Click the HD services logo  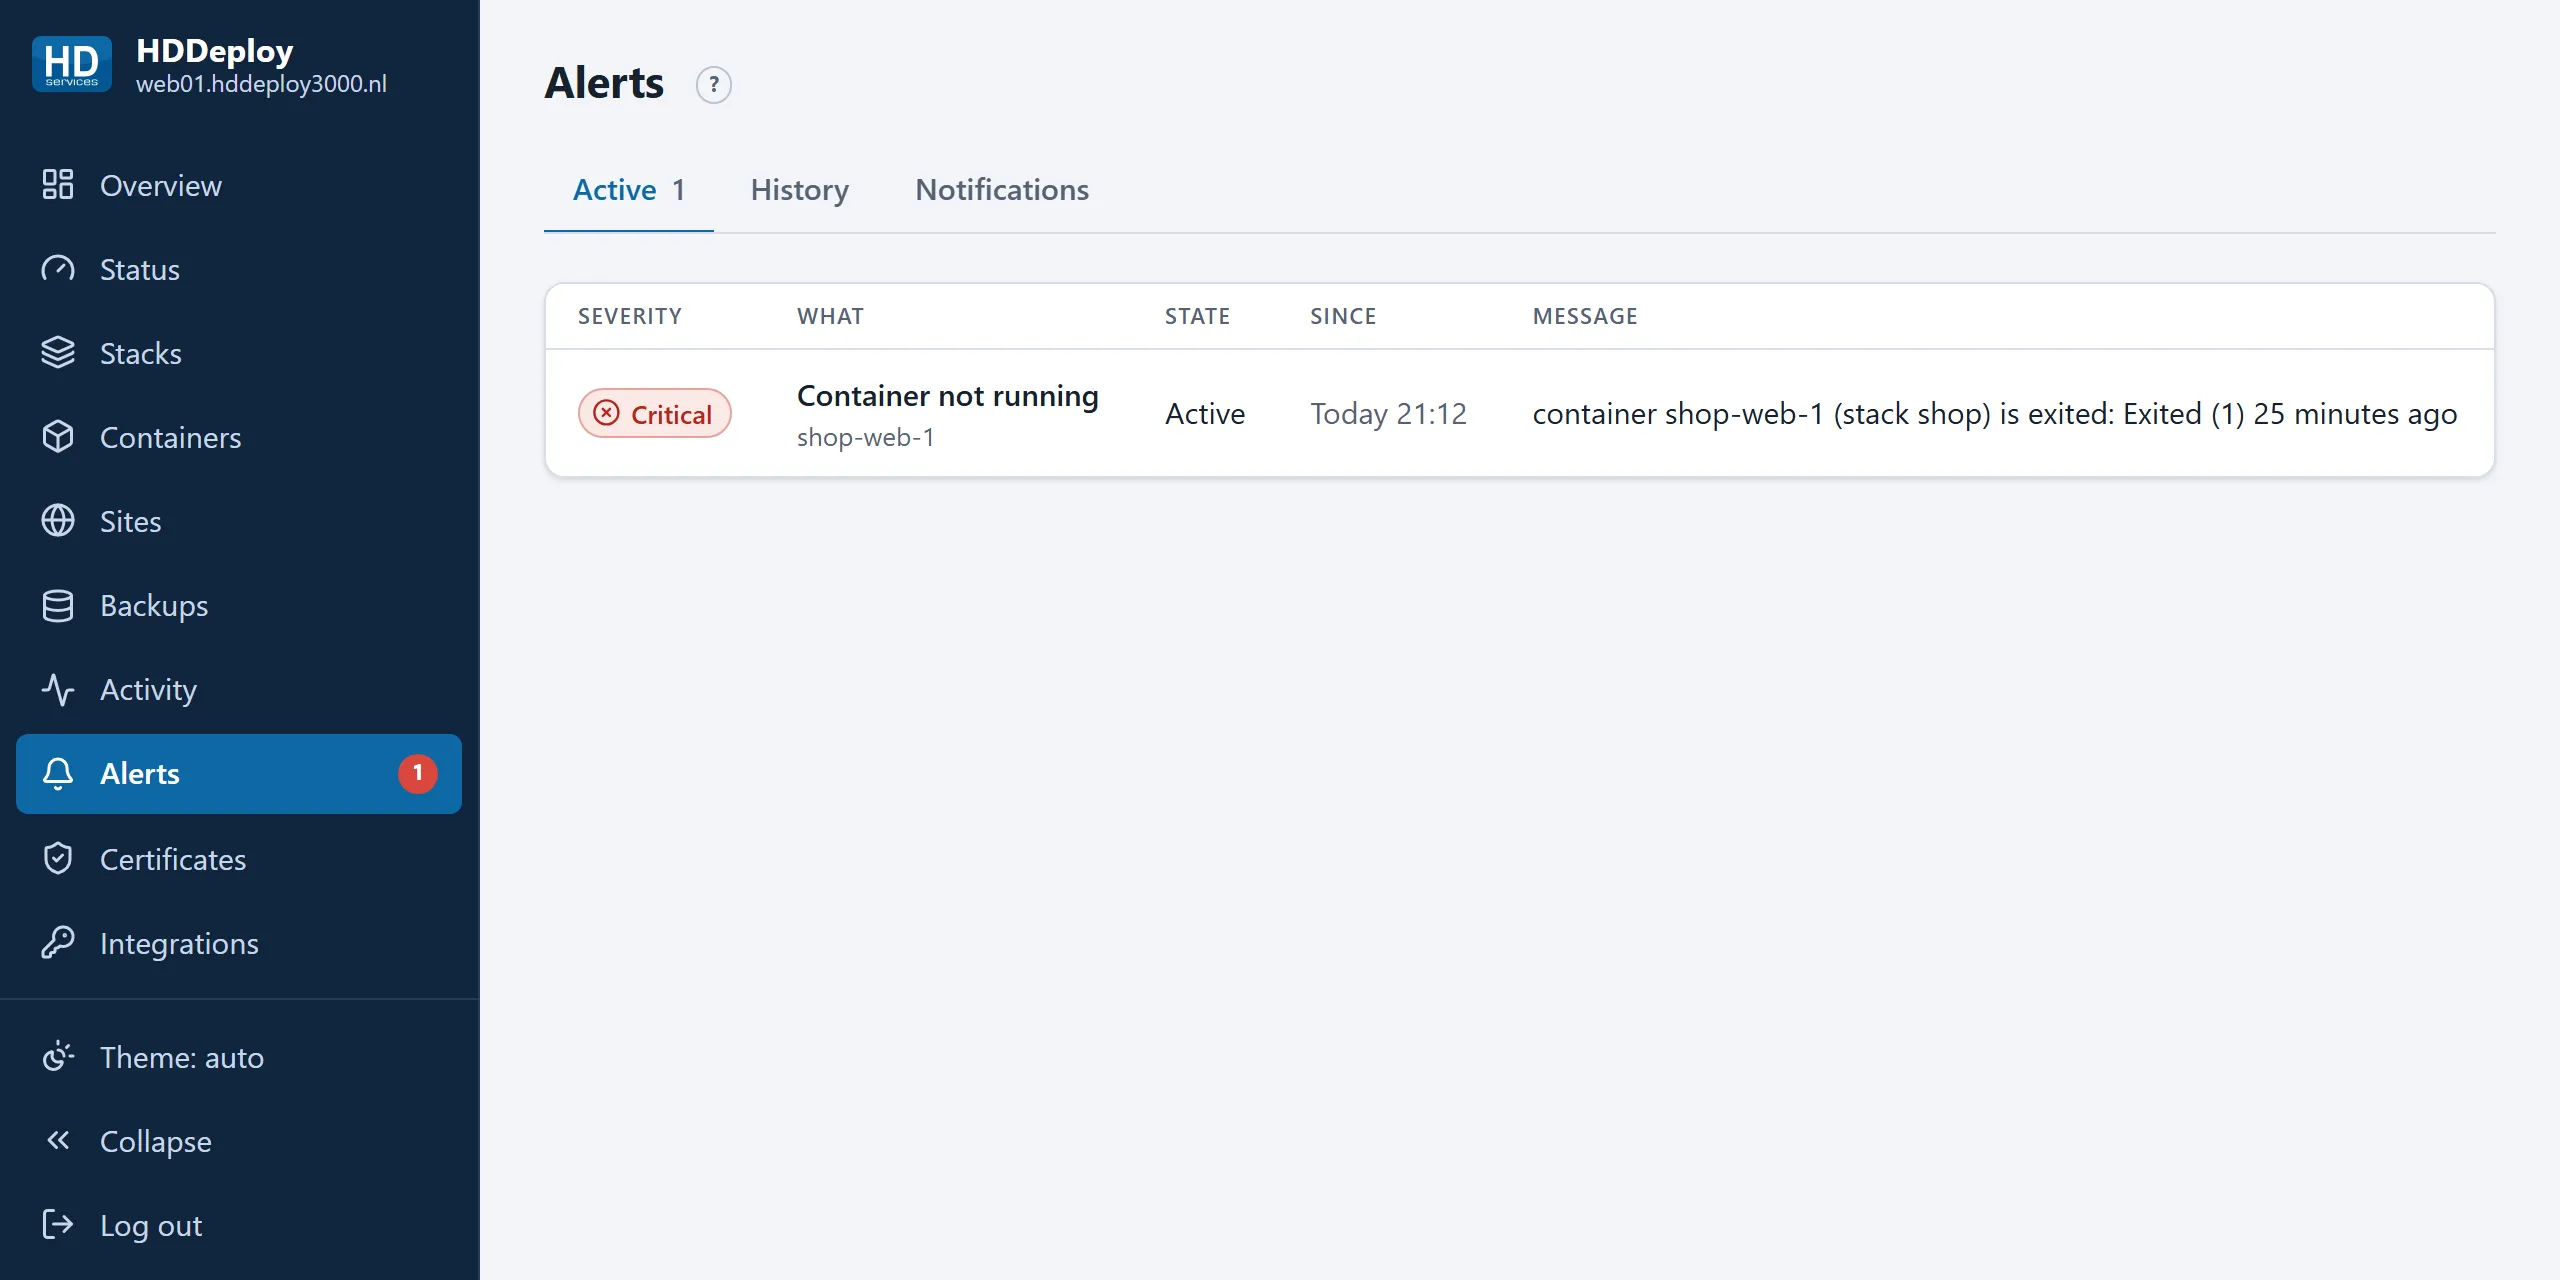coord(72,65)
